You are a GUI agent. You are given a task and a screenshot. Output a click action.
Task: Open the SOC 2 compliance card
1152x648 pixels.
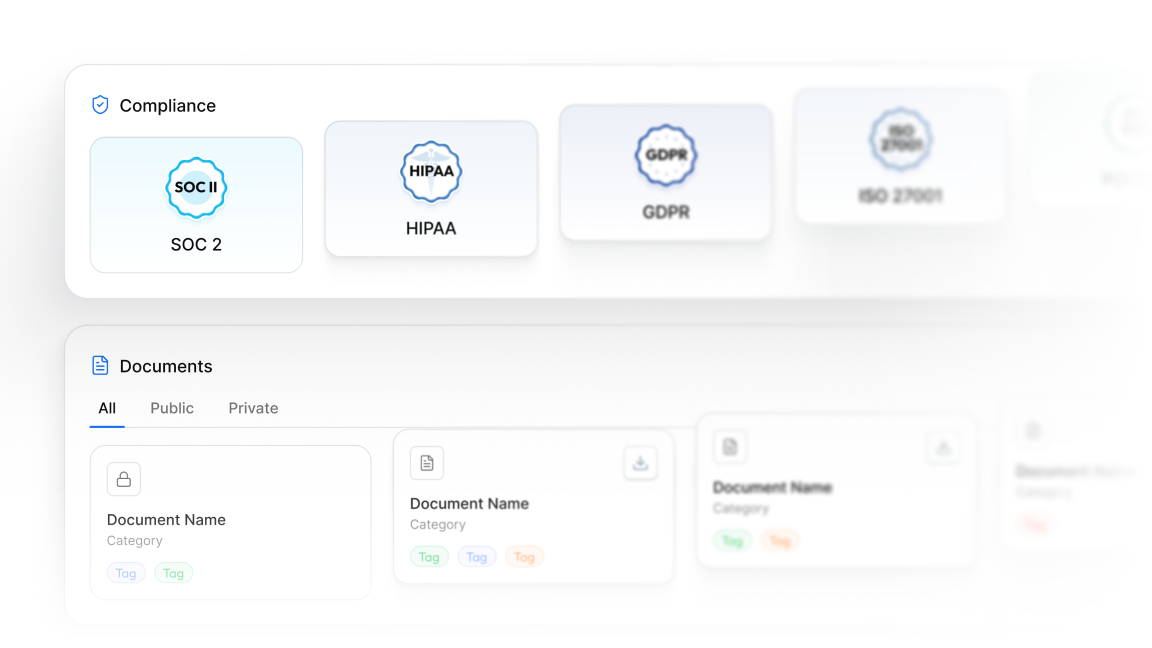196,205
